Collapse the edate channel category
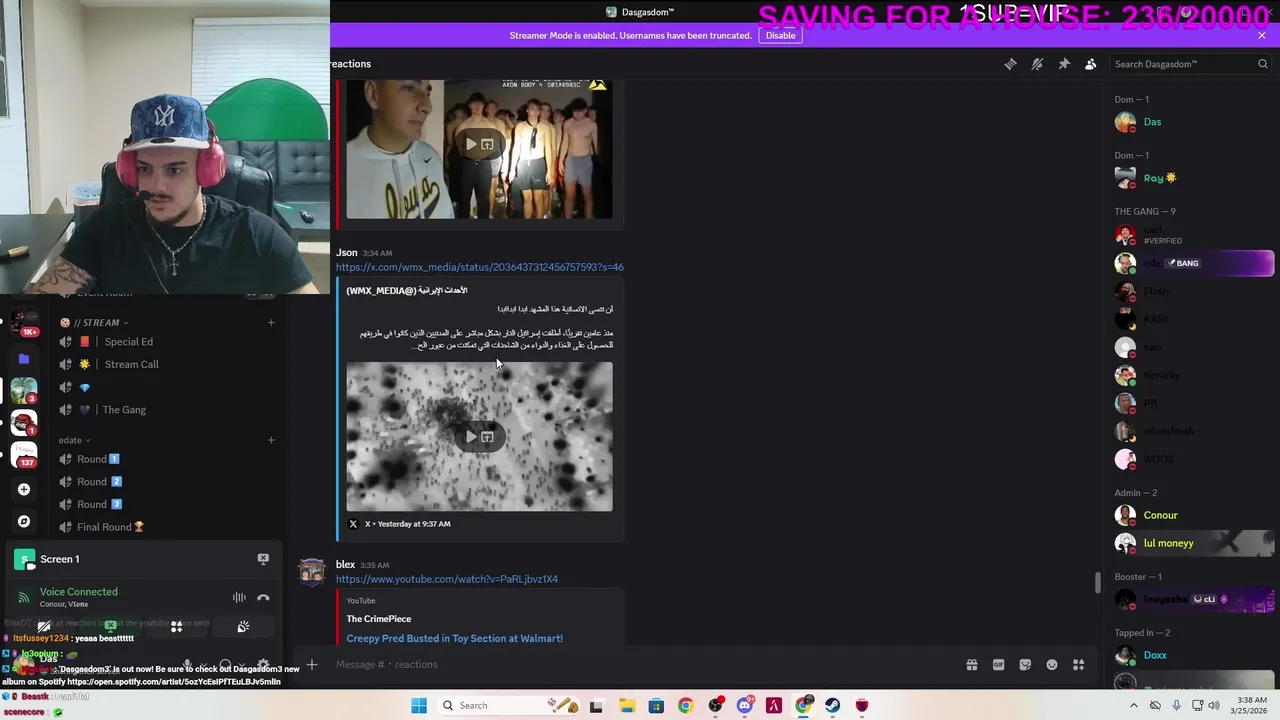Screen dimensions: 1280x720 click(x=74, y=440)
